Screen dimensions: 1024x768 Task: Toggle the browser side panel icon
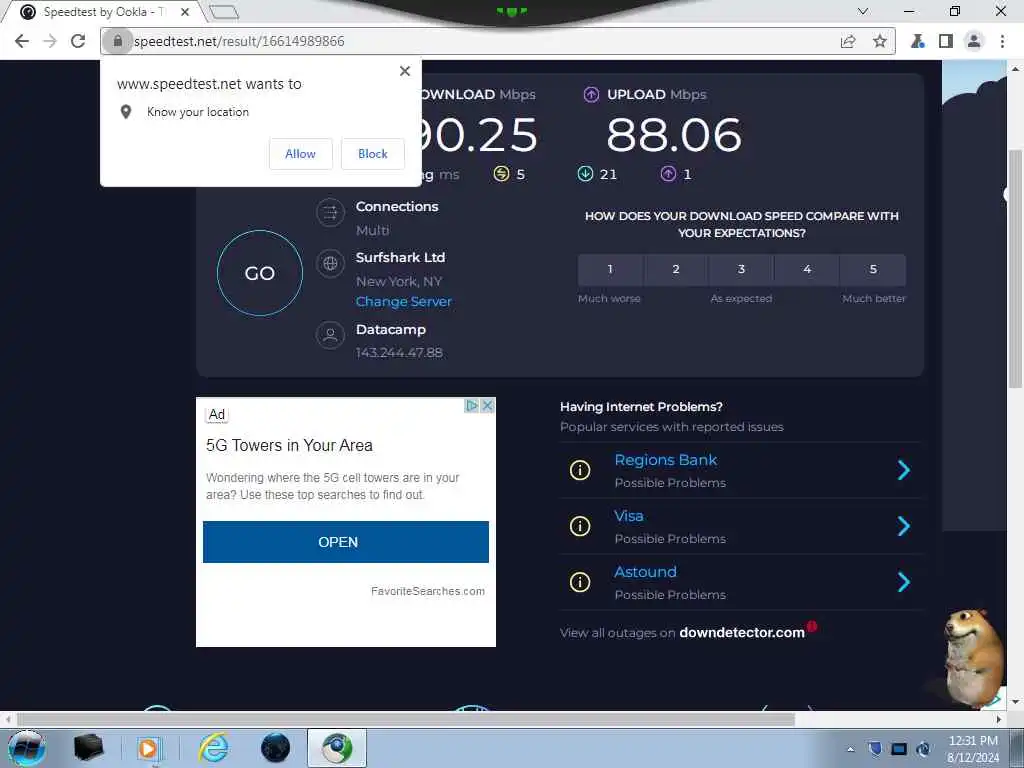946,41
